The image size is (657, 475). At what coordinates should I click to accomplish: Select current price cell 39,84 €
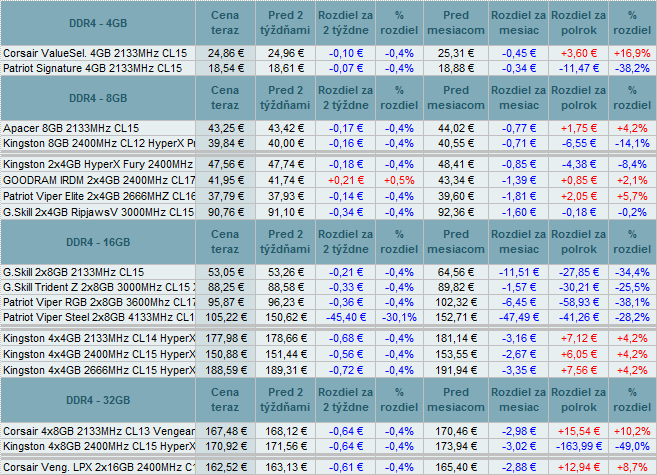[x=225, y=143]
